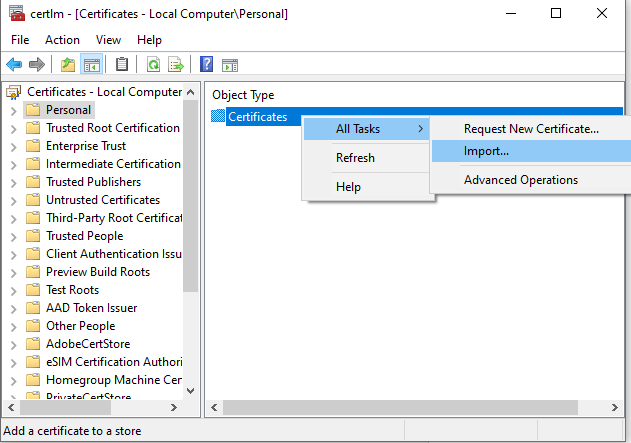The image size is (631, 443).
Task: Open the View menu
Action: pyautogui.click(x=108, y=40)
